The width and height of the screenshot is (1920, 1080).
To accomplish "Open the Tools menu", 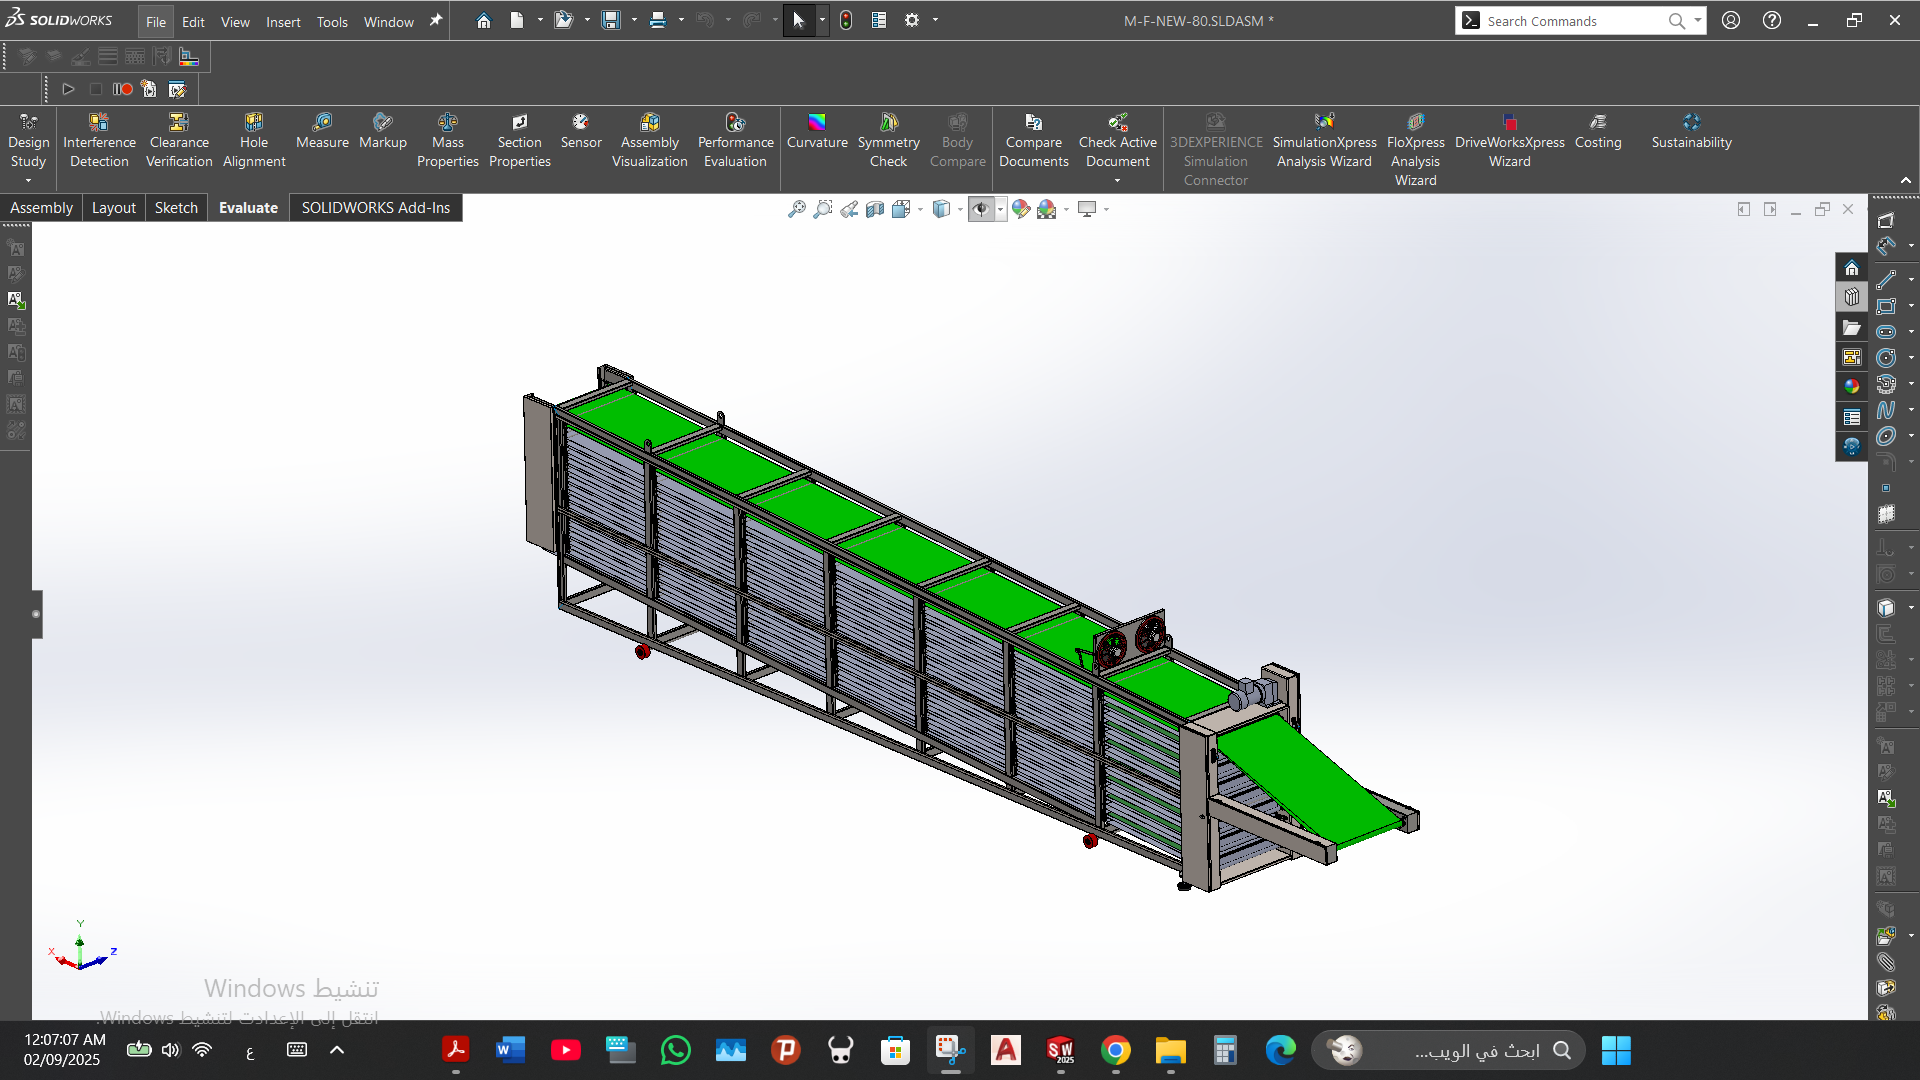I will 332,22.
